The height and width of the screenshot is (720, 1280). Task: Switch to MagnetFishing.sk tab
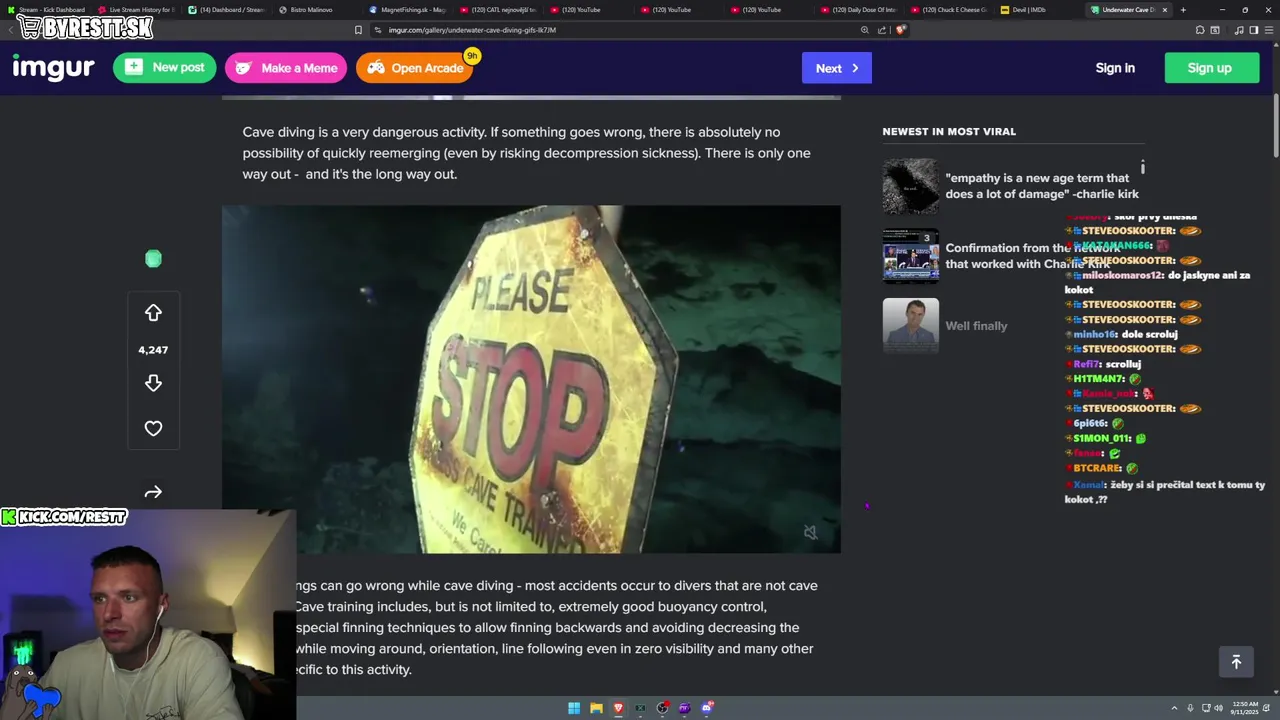click(406, 10)
